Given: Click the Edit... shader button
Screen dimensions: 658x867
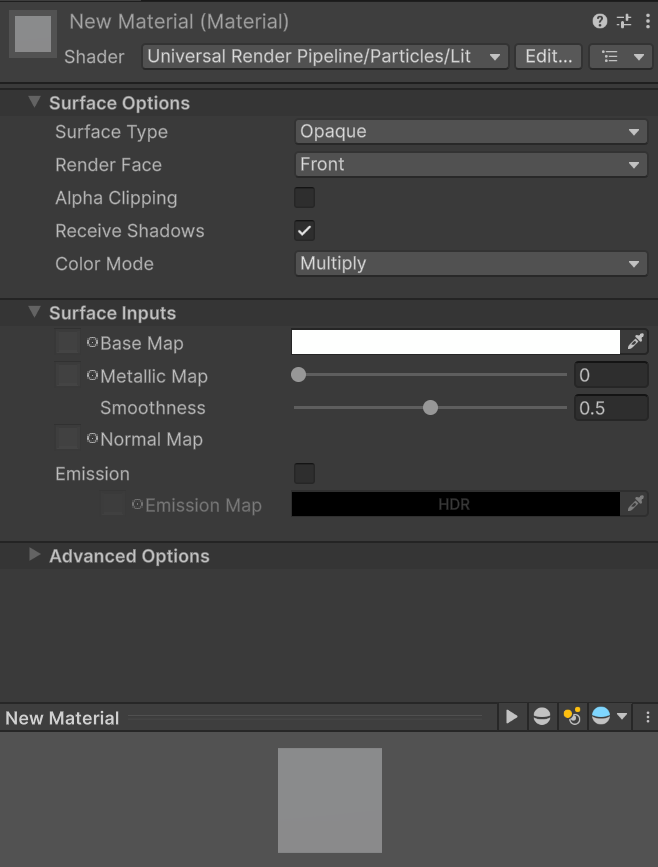Looking at the screenshot, I should click(549, 56).
